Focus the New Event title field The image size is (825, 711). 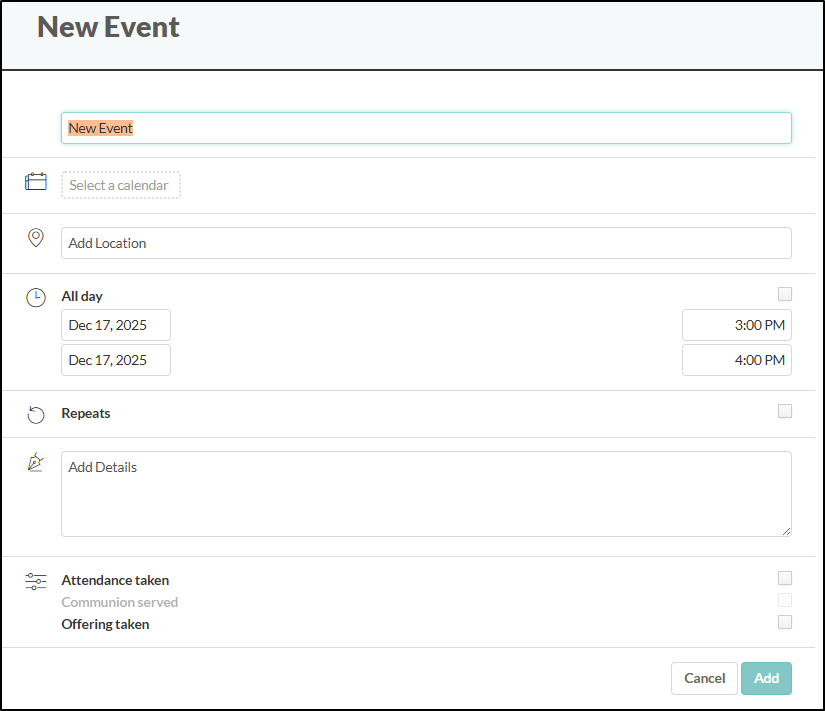426,128
